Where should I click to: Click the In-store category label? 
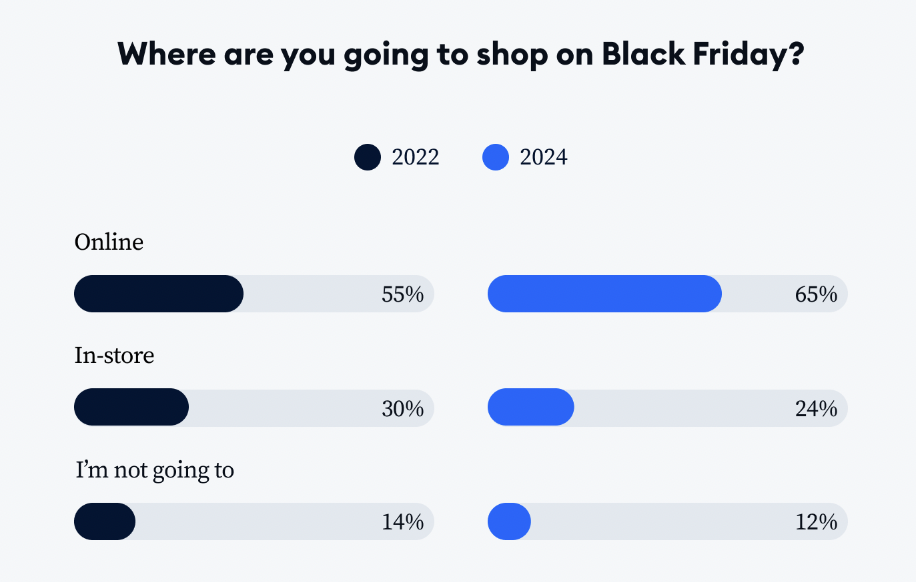pos(114,355)
